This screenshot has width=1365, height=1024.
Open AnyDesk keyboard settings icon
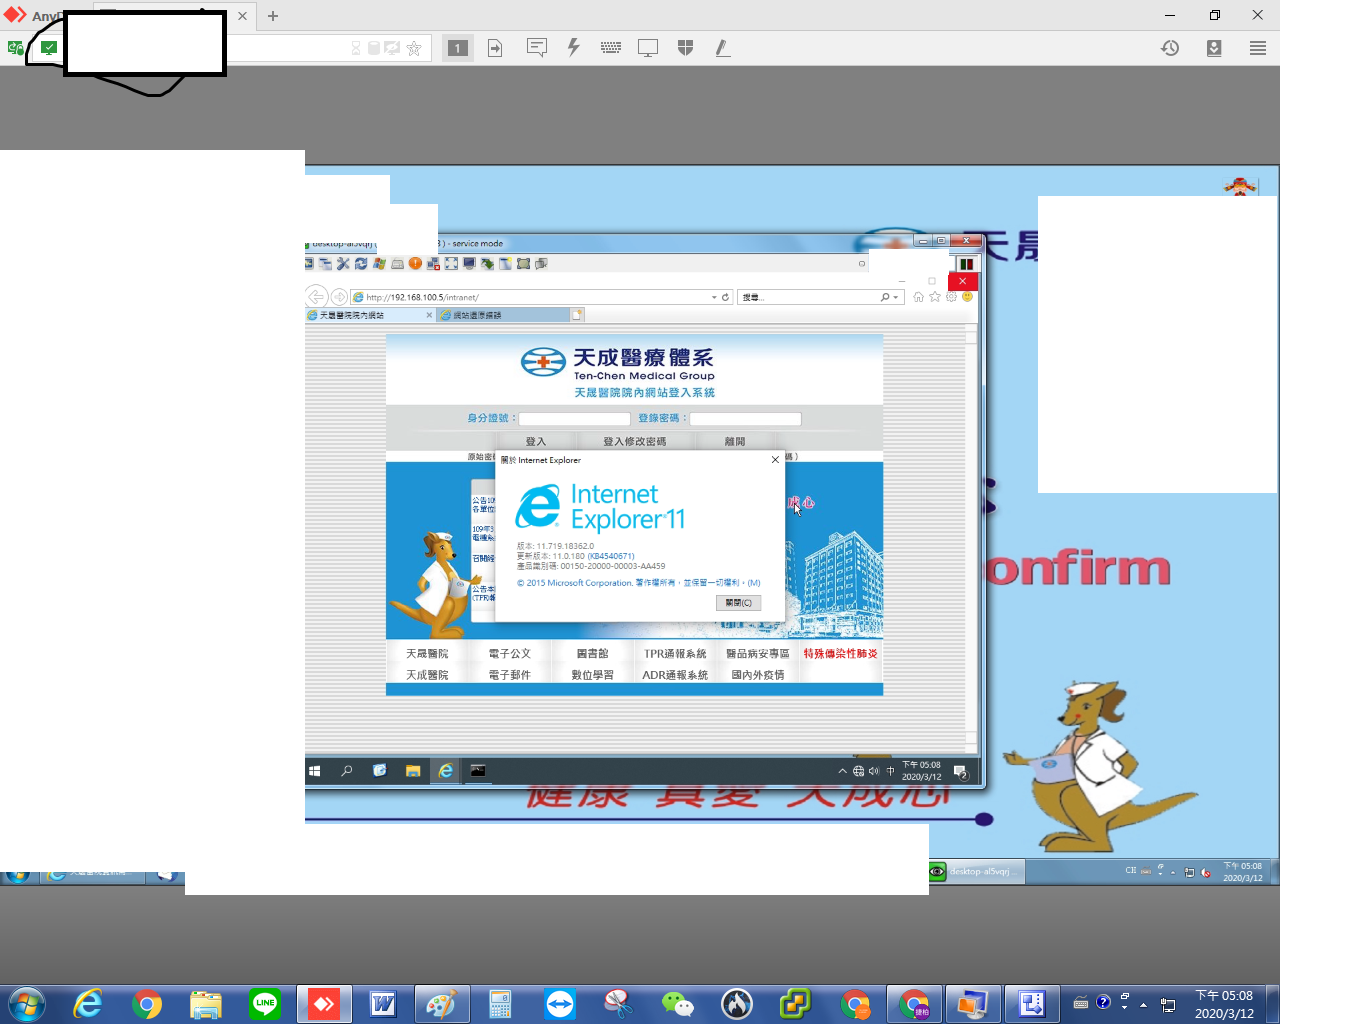(611, 47)
